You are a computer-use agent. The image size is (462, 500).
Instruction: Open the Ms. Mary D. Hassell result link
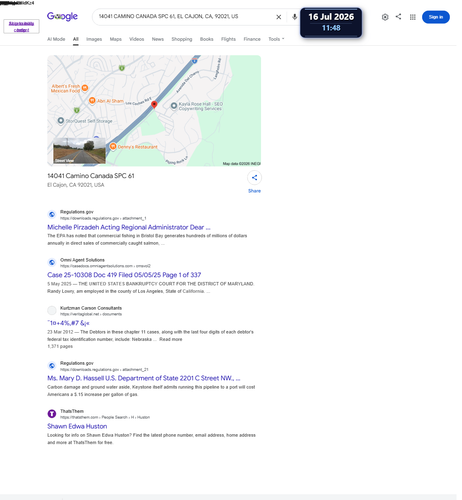[144, 378]
